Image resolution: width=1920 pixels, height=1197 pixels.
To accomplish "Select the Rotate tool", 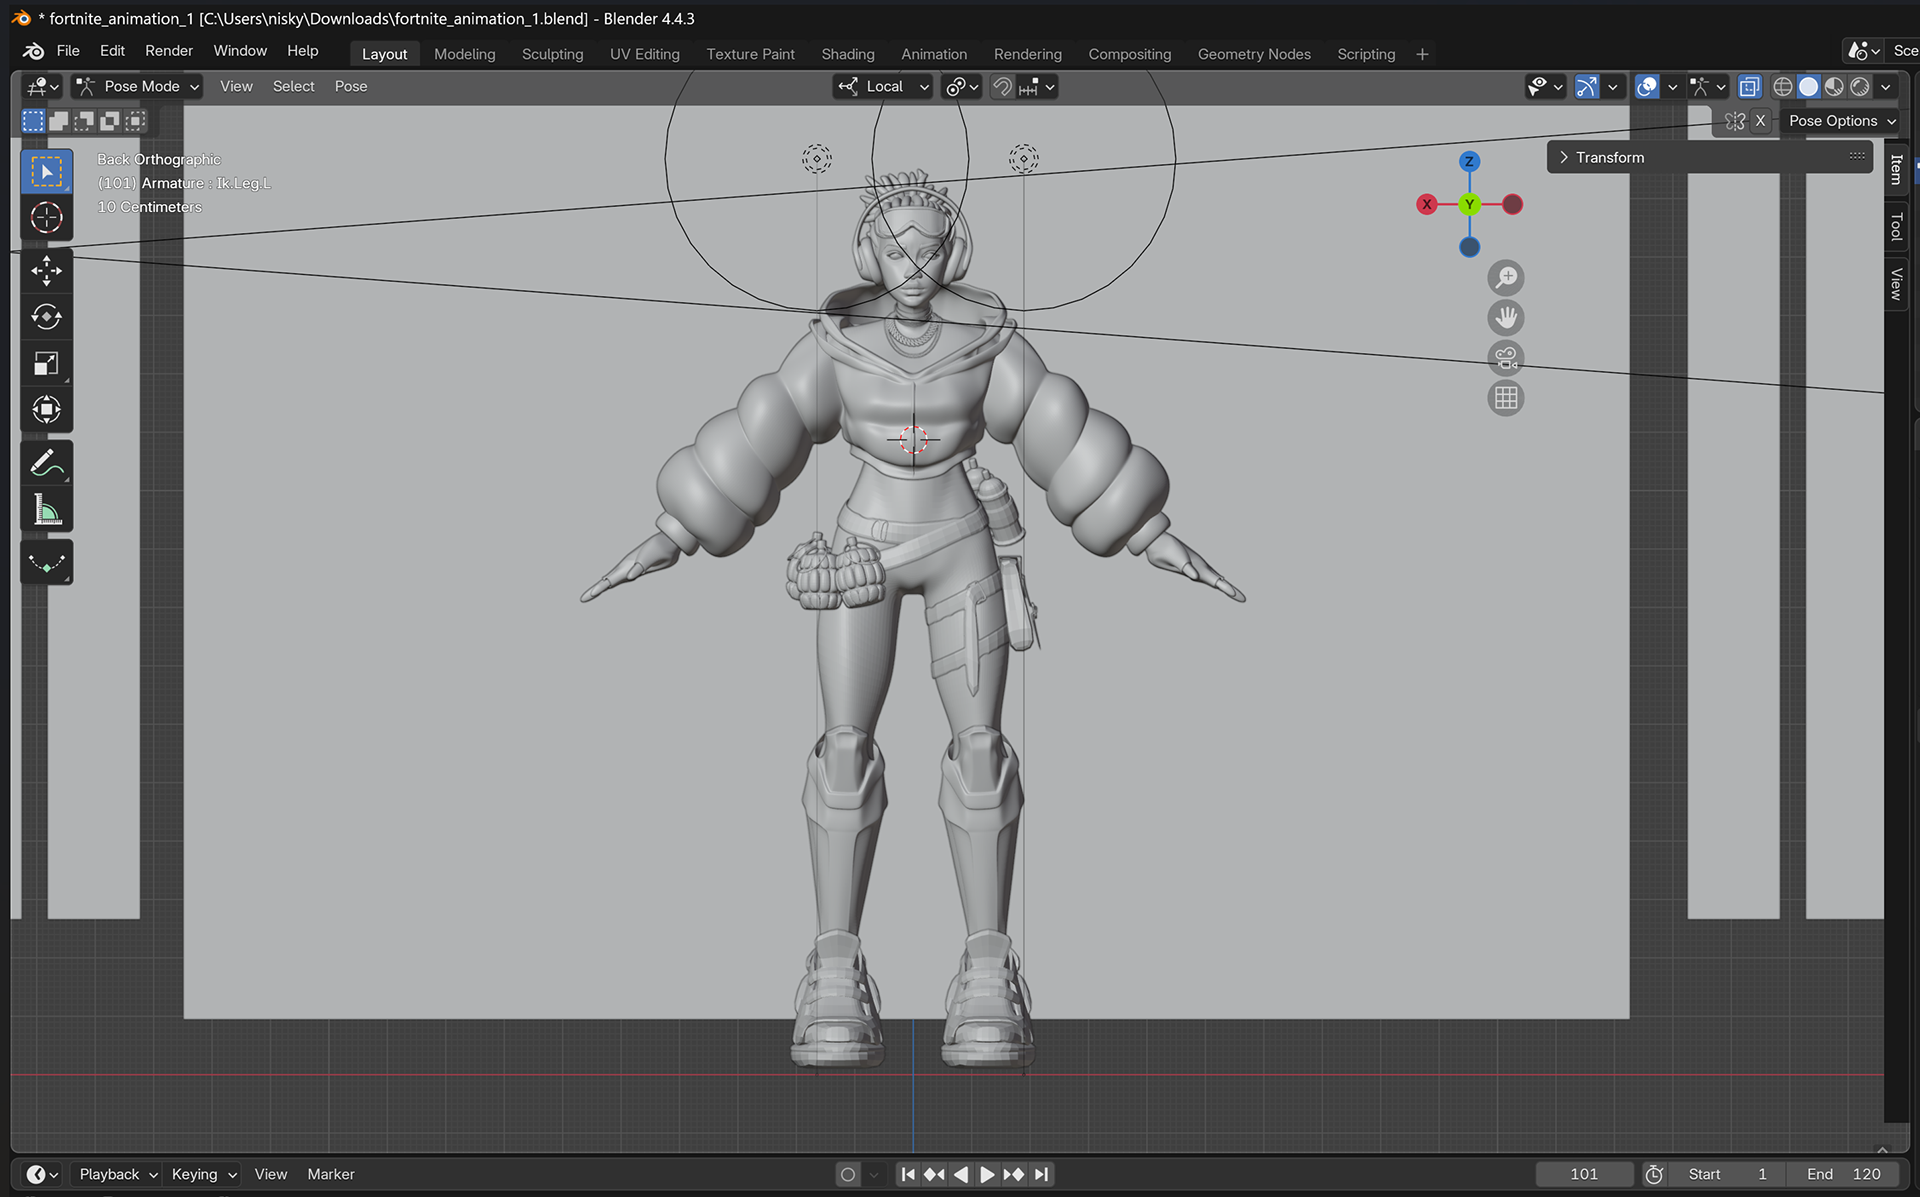I will click(46, 317).
